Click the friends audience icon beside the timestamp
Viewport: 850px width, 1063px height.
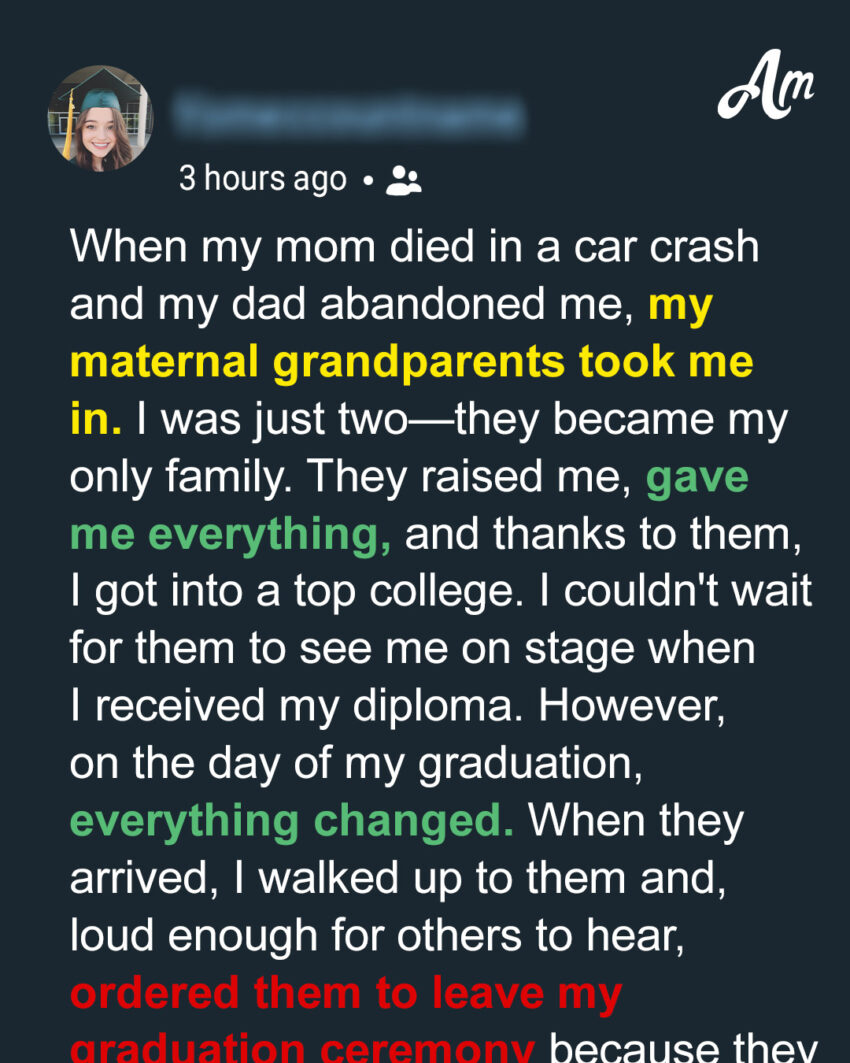[404, 180]
